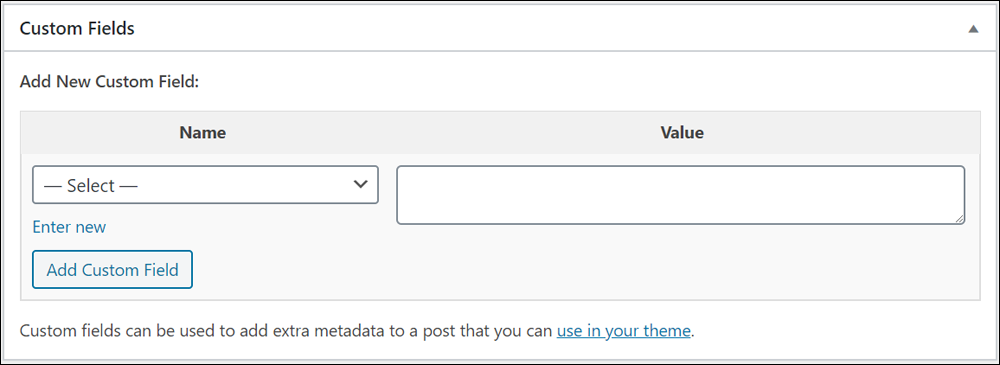Image resolution: width=1000 pixels, height=365 pixels.
Task: Click the Add New Custom Field label
Action: 110,82
